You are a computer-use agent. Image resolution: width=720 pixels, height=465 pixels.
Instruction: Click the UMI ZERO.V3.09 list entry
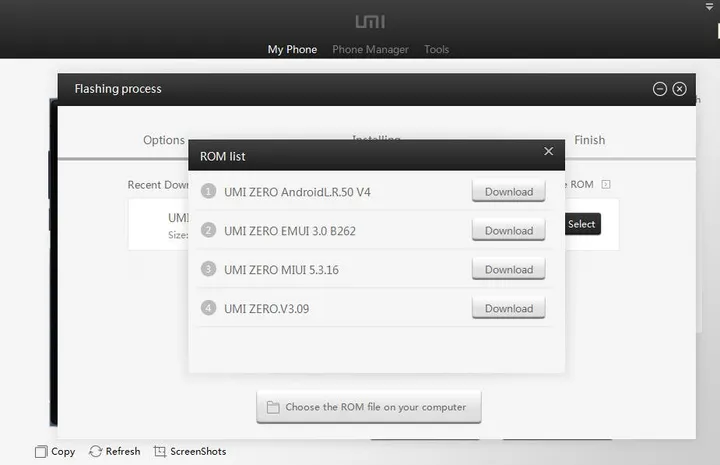pyautogui.click(x=266, y=309)
